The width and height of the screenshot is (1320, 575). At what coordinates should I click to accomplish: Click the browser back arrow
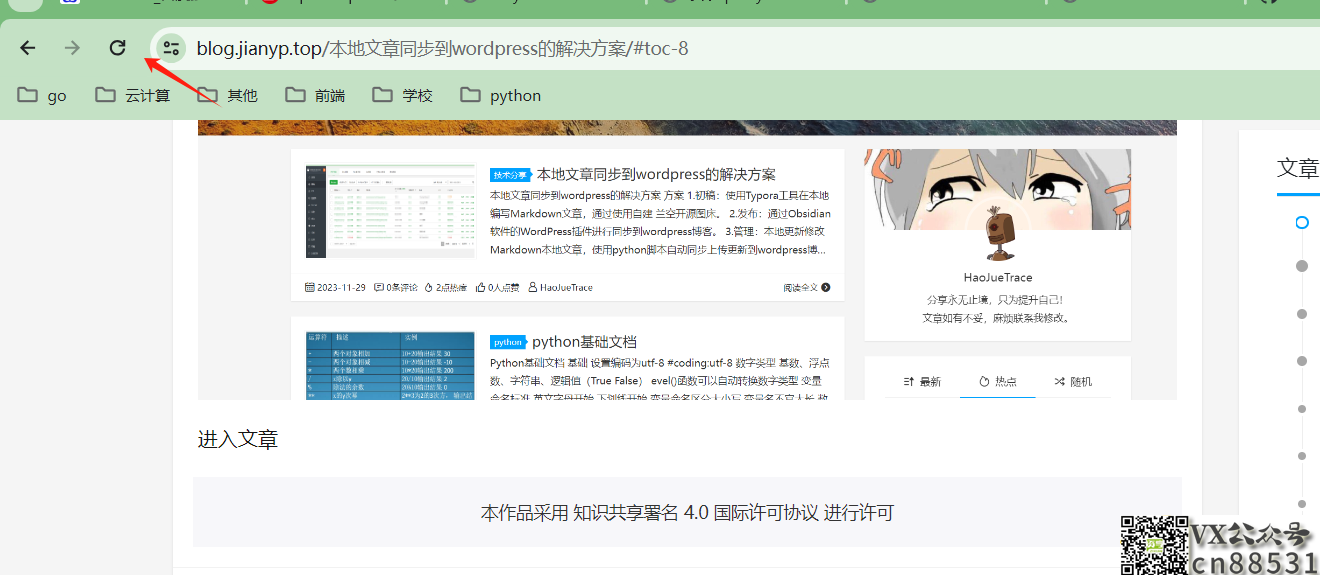28,48
